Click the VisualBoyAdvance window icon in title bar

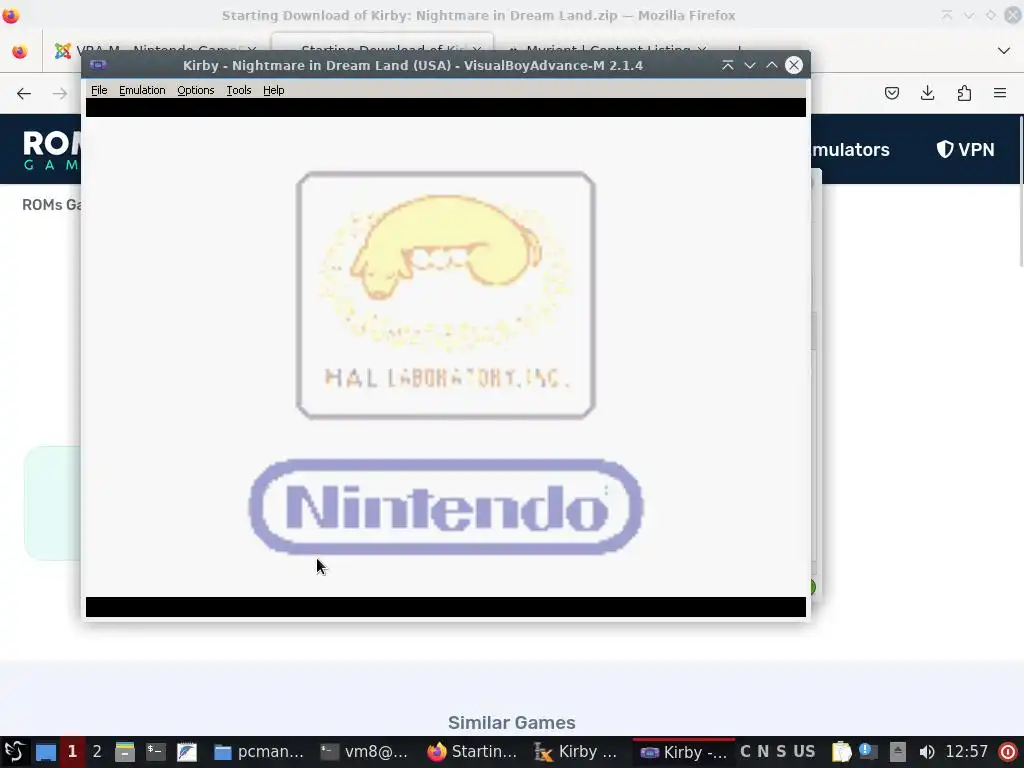click(98, 65)
